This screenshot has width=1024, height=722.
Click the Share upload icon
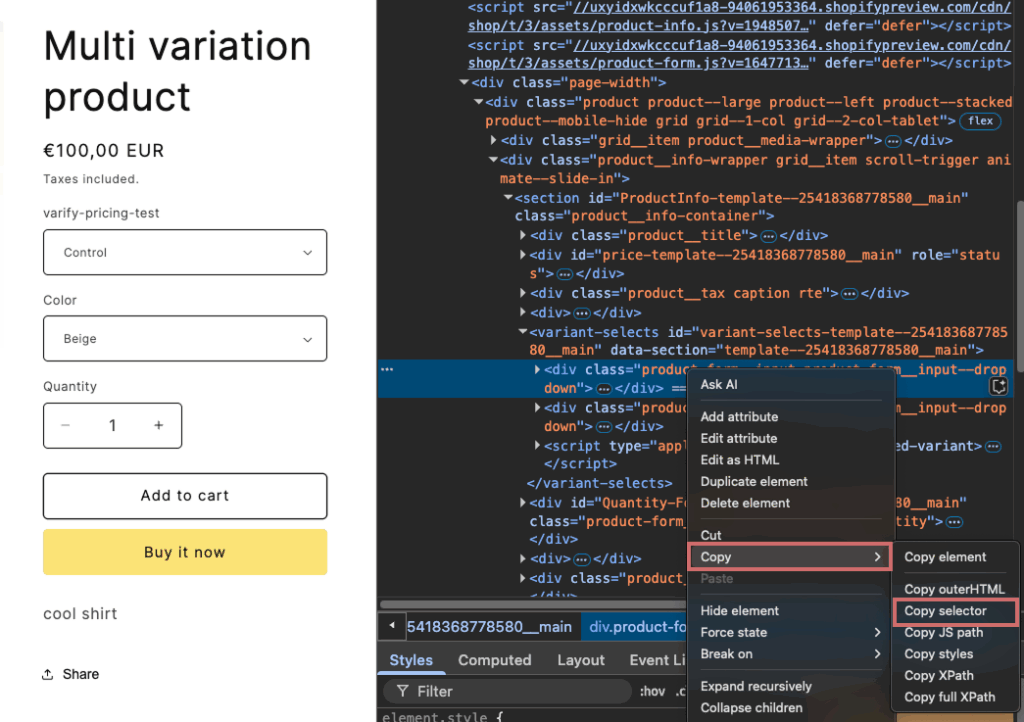[48, 674]
